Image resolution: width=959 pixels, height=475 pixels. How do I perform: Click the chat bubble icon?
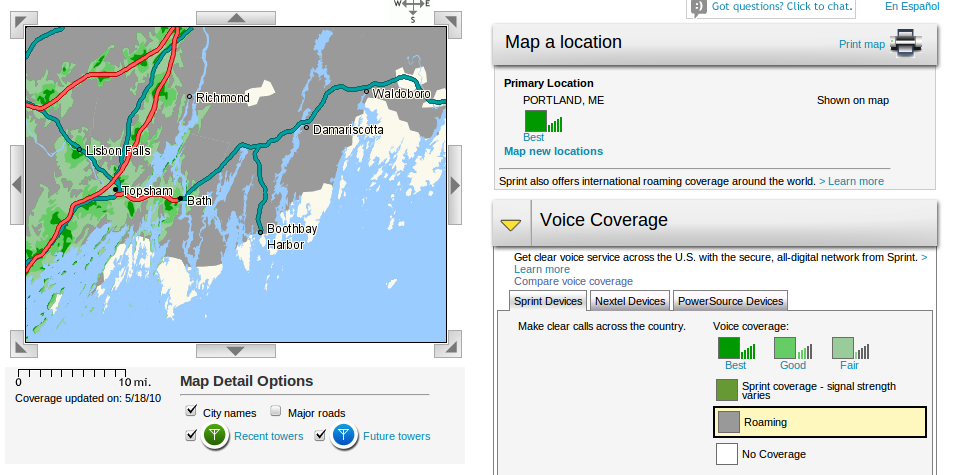pos(699,7)
